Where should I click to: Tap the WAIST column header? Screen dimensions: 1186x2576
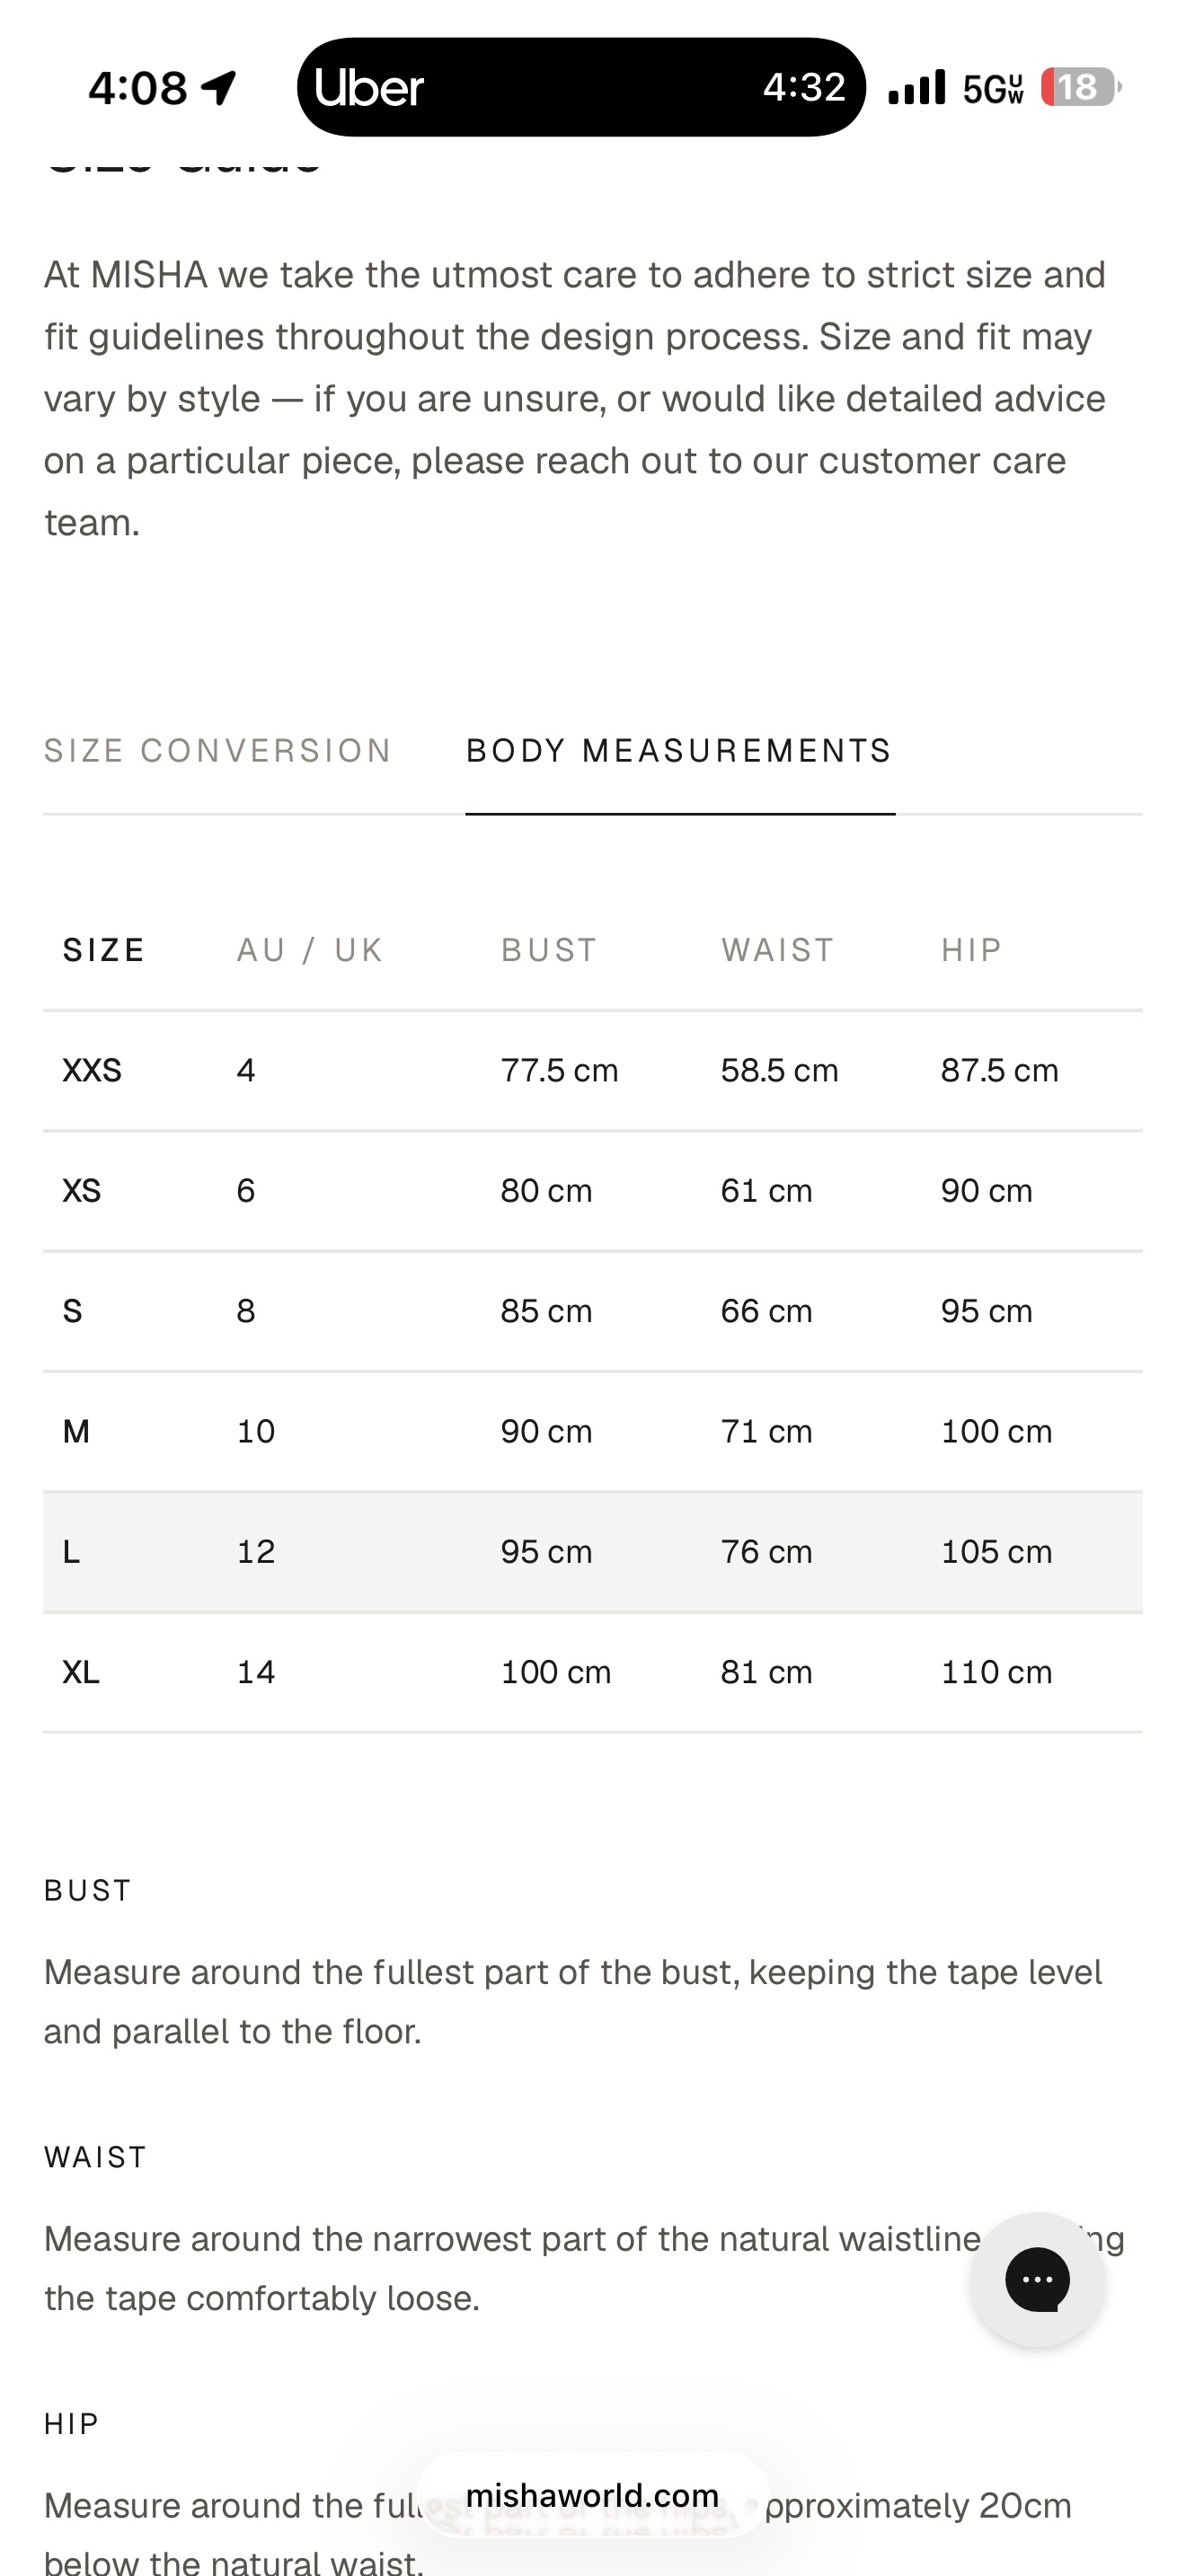778,949
